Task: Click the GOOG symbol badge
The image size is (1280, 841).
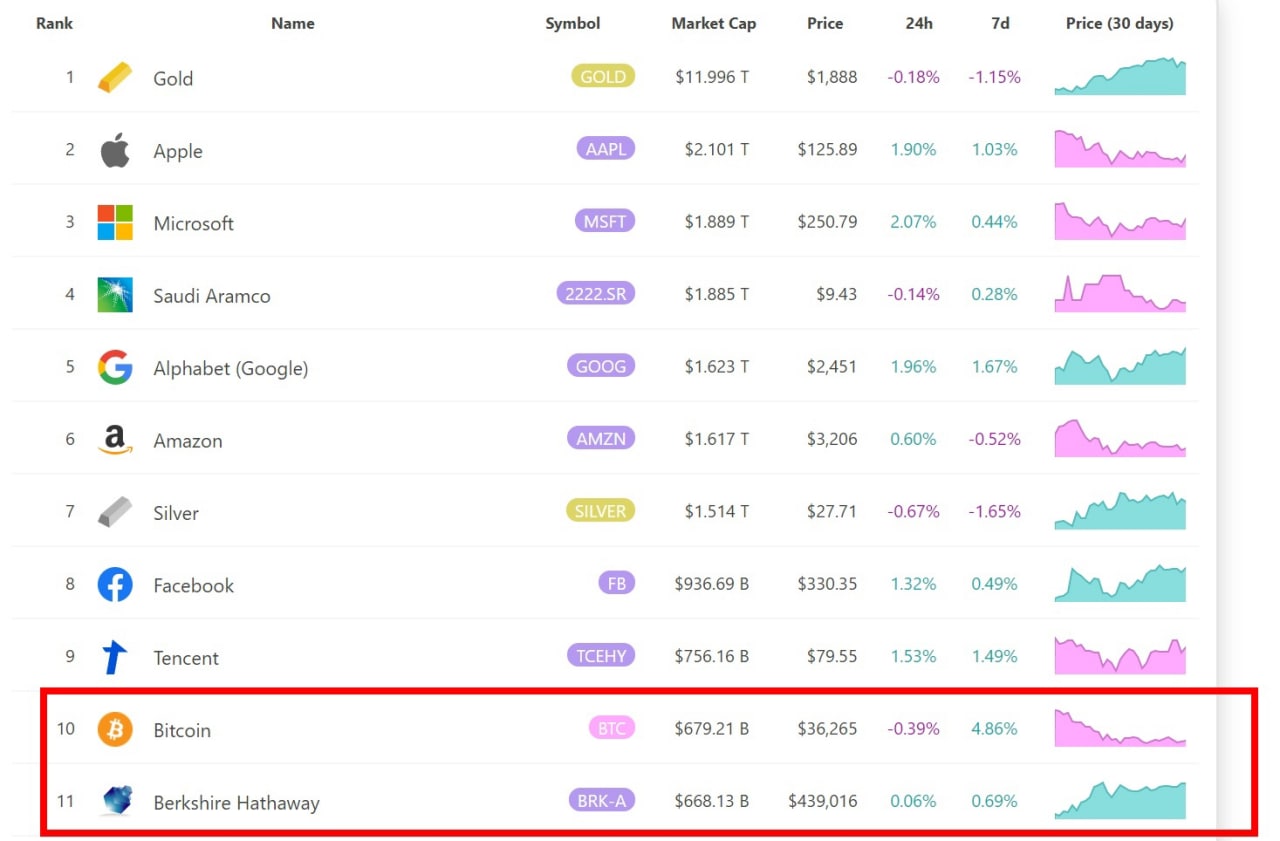Action: click(x=601, y=366)
